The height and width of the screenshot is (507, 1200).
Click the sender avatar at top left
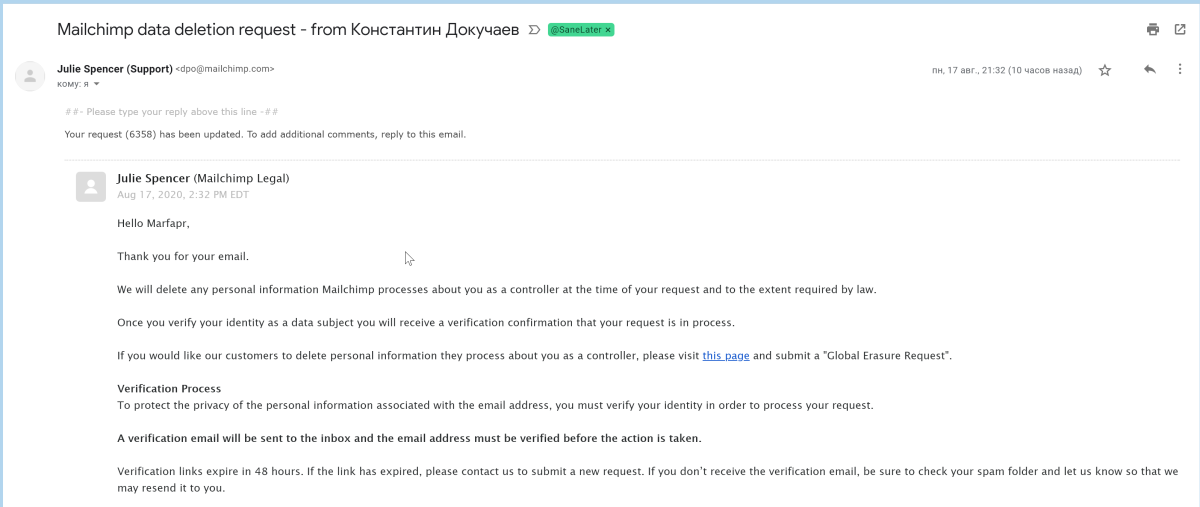[x=30, y=76]
